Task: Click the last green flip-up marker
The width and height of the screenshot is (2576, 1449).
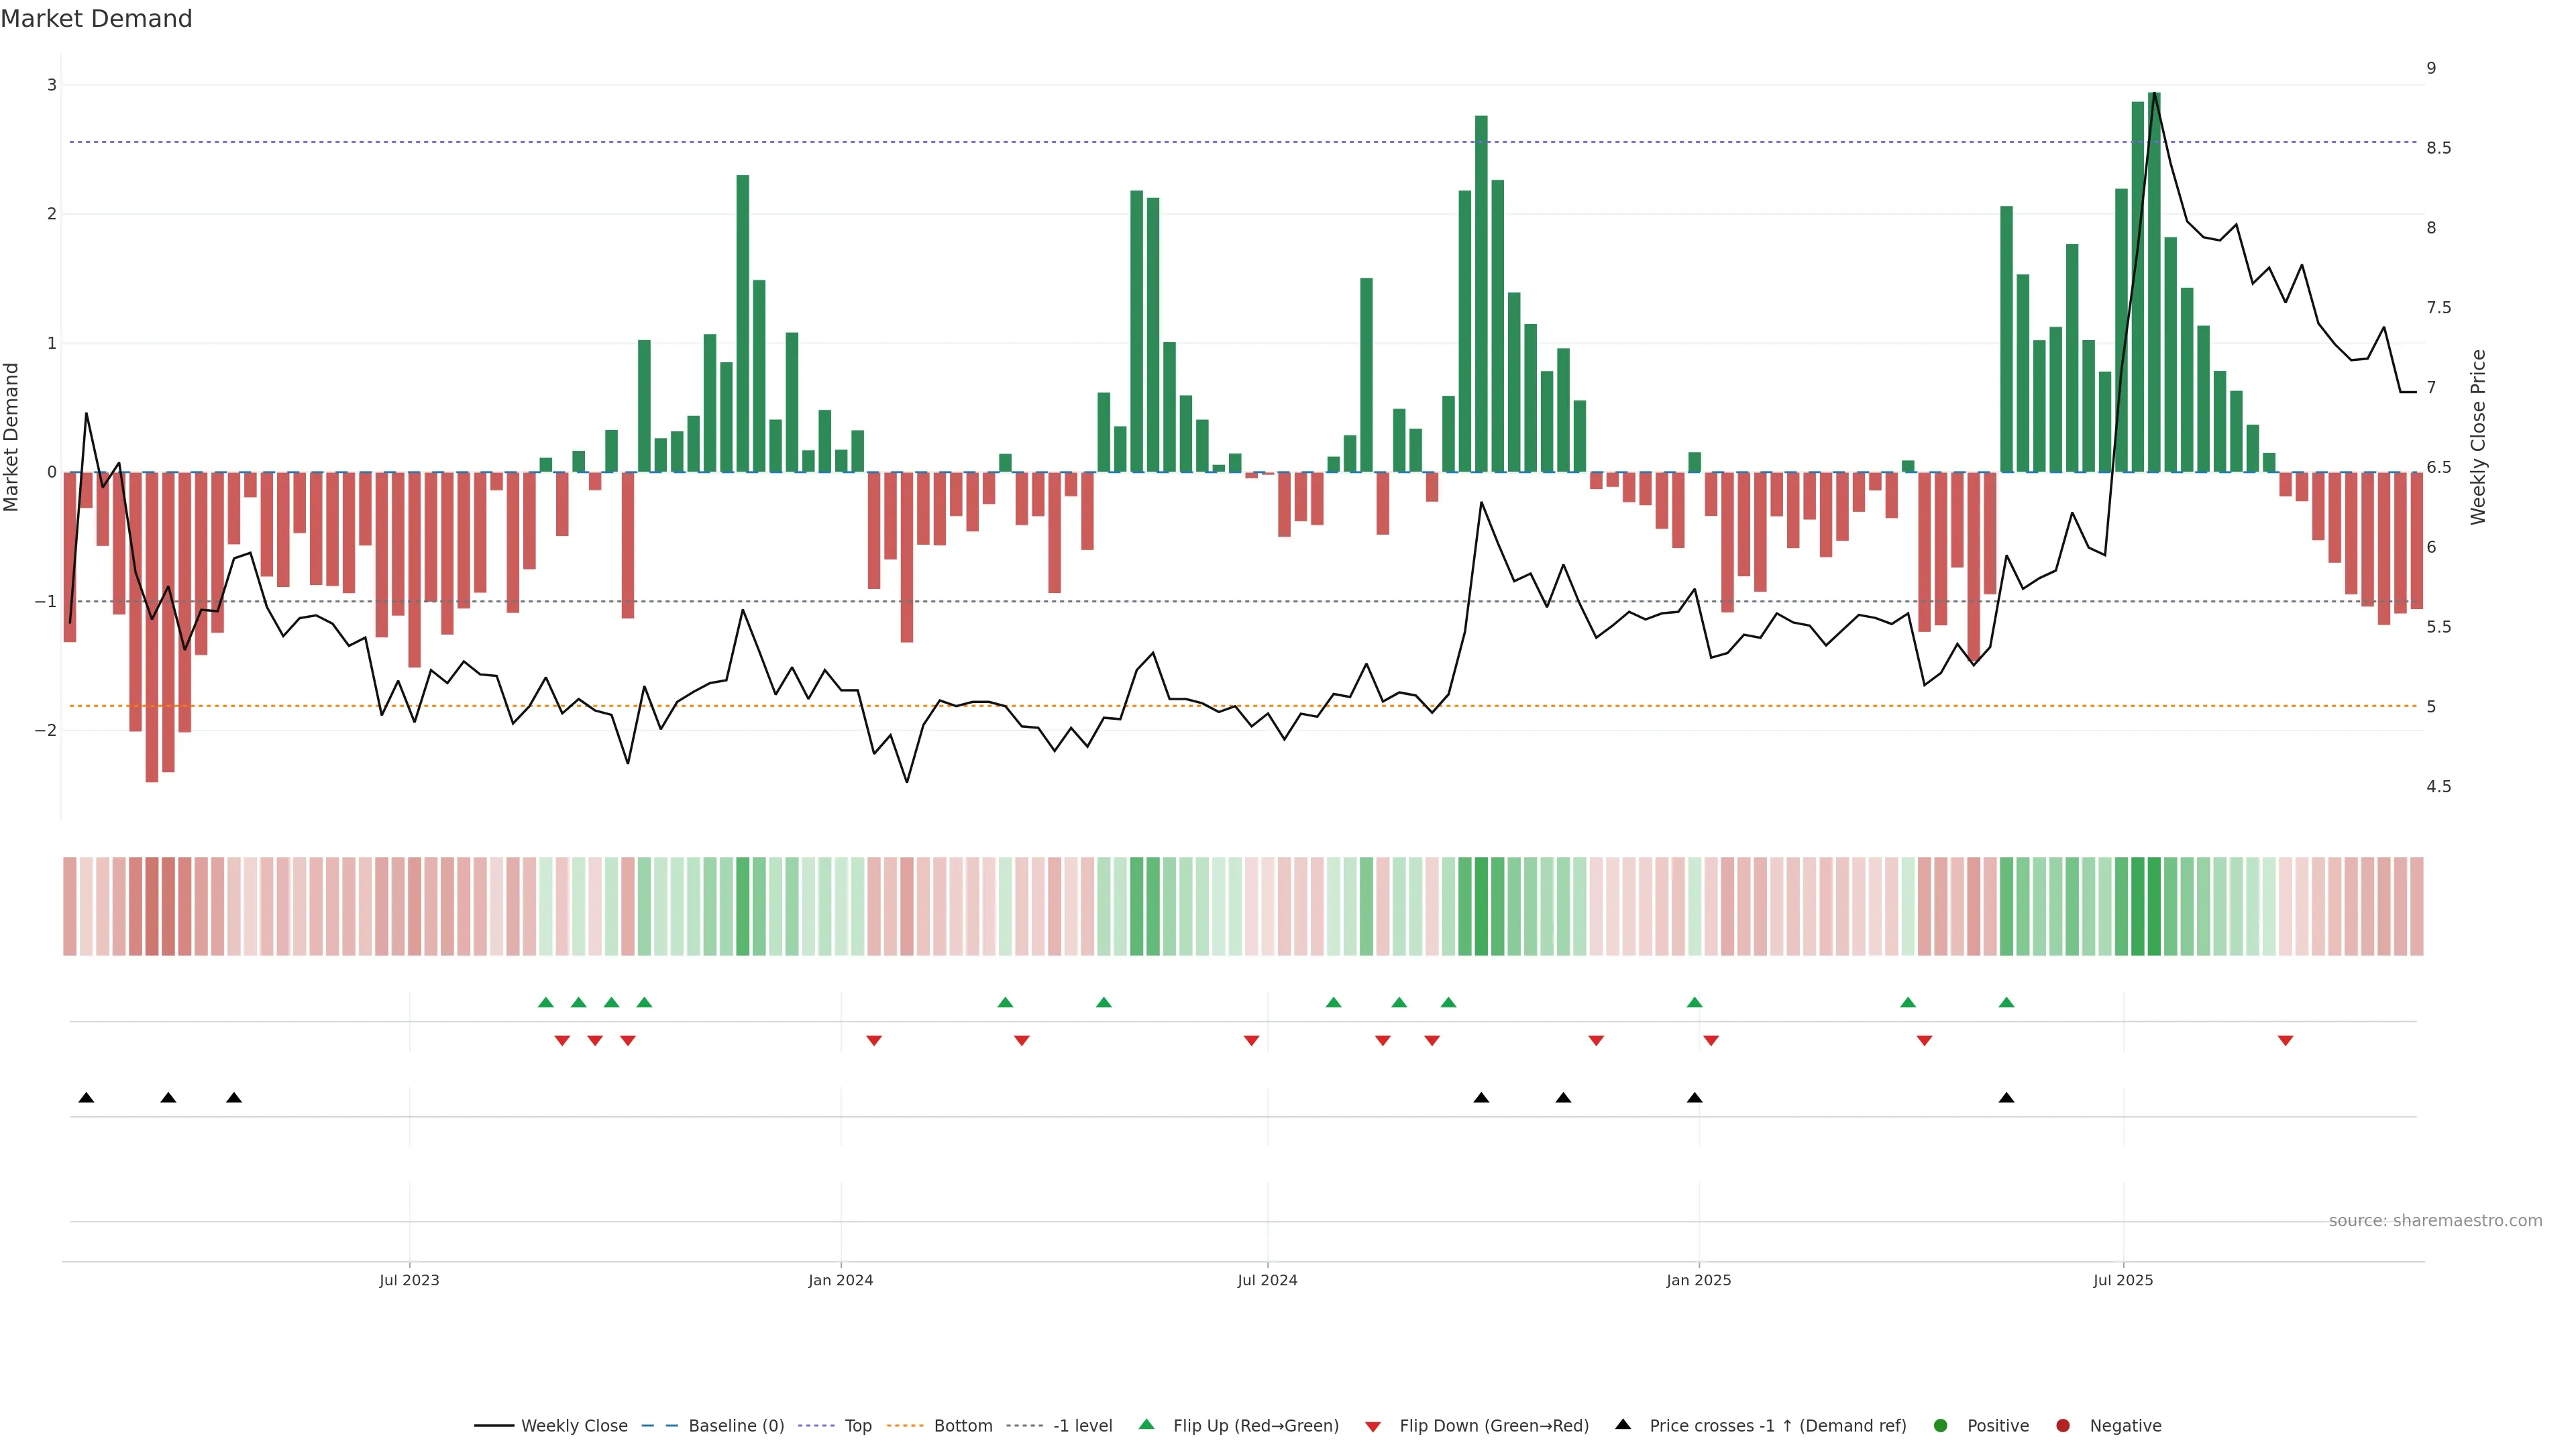Action: click(x=2006, y=1002)
